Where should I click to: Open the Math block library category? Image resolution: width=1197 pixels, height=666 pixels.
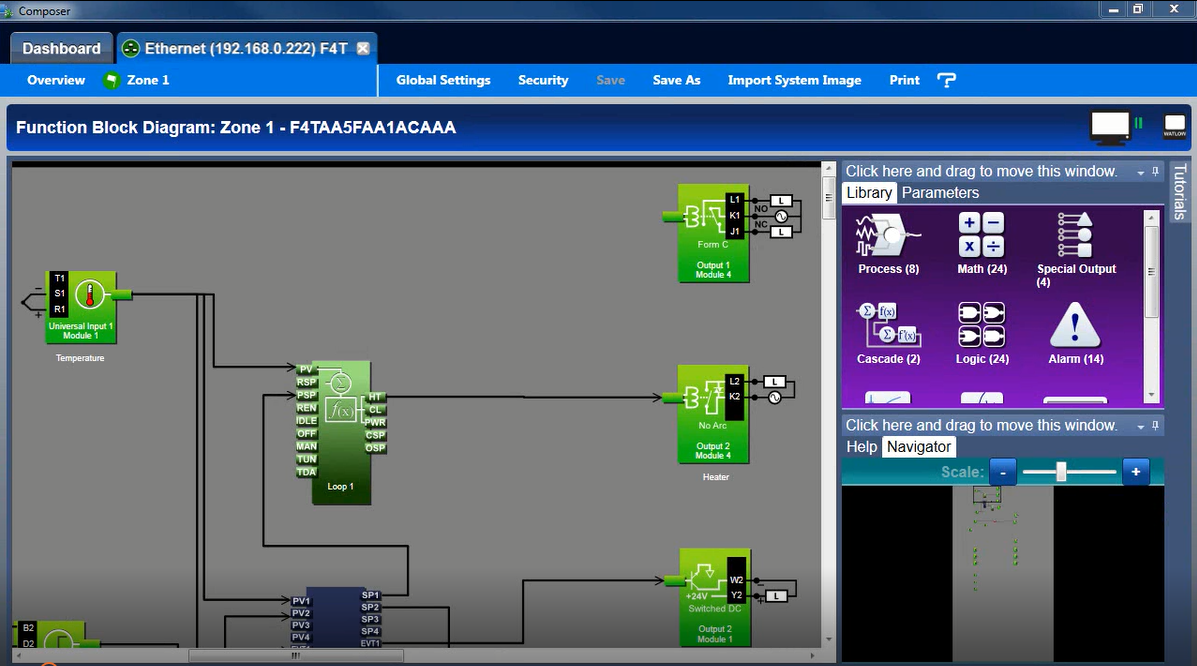coord(981,244)
